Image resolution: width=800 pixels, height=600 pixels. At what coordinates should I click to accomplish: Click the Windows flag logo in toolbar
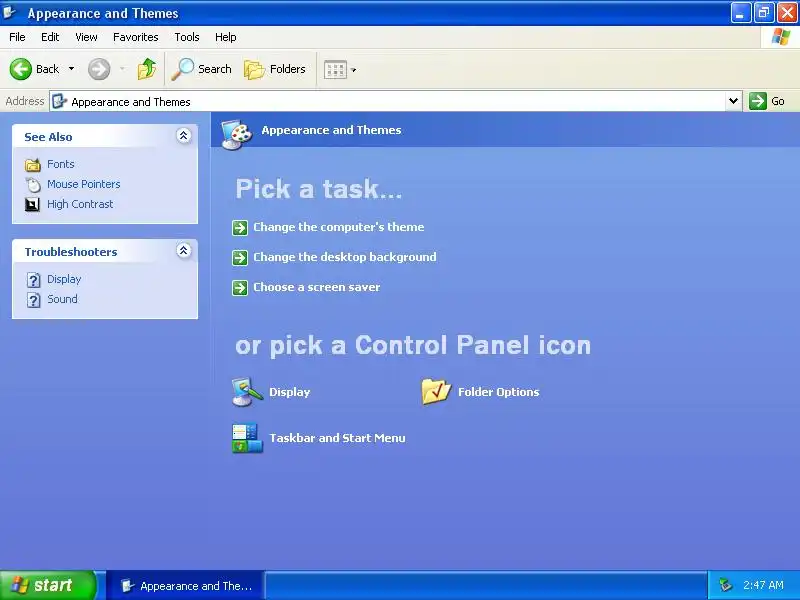pyautogui.click(x=781, y=37)
